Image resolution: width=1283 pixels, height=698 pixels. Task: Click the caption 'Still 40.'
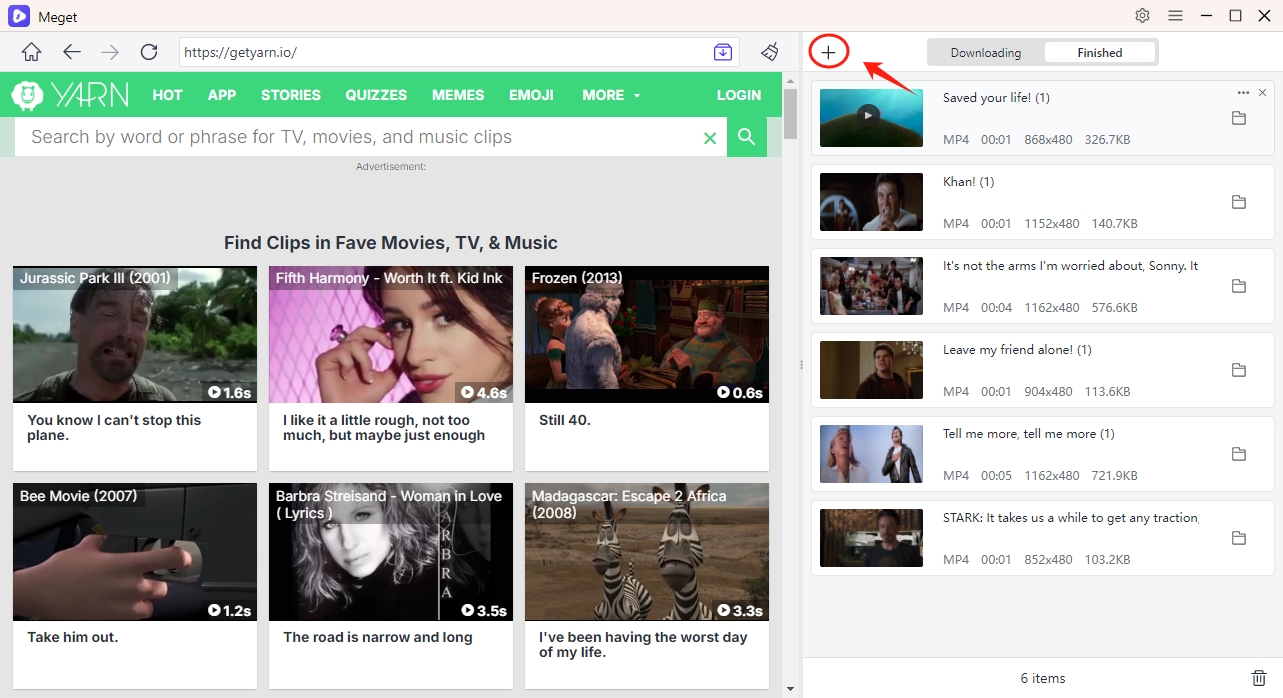tap(565, 420)
